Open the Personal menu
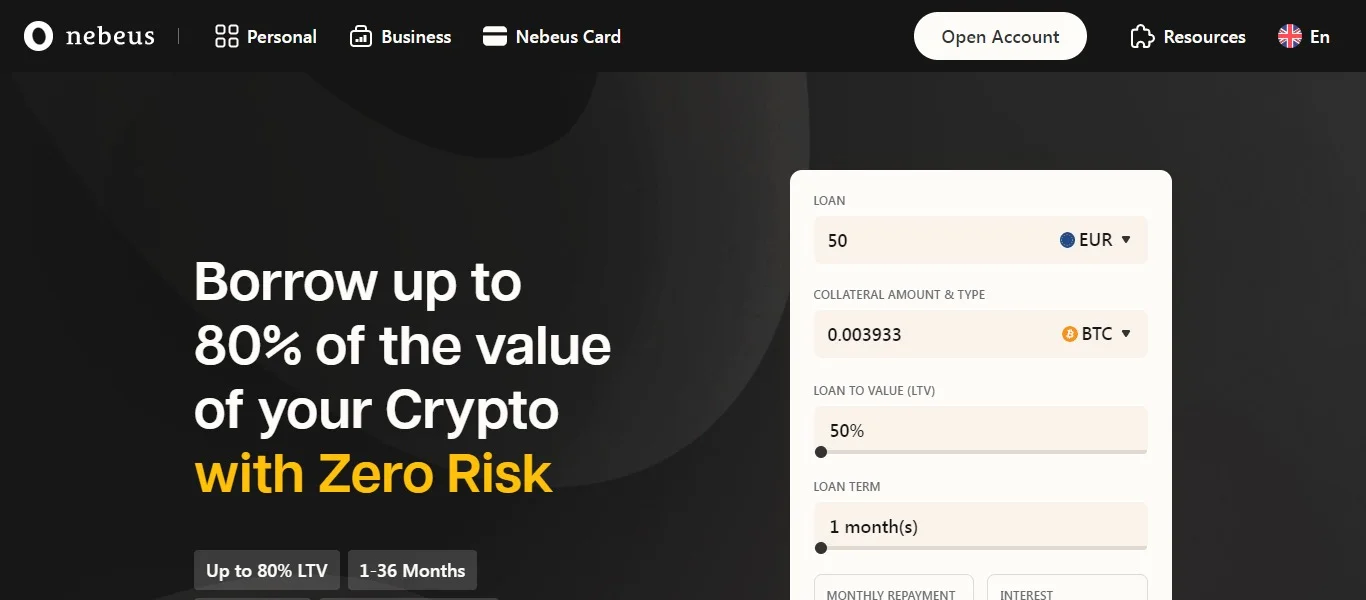 coord(266,37)
